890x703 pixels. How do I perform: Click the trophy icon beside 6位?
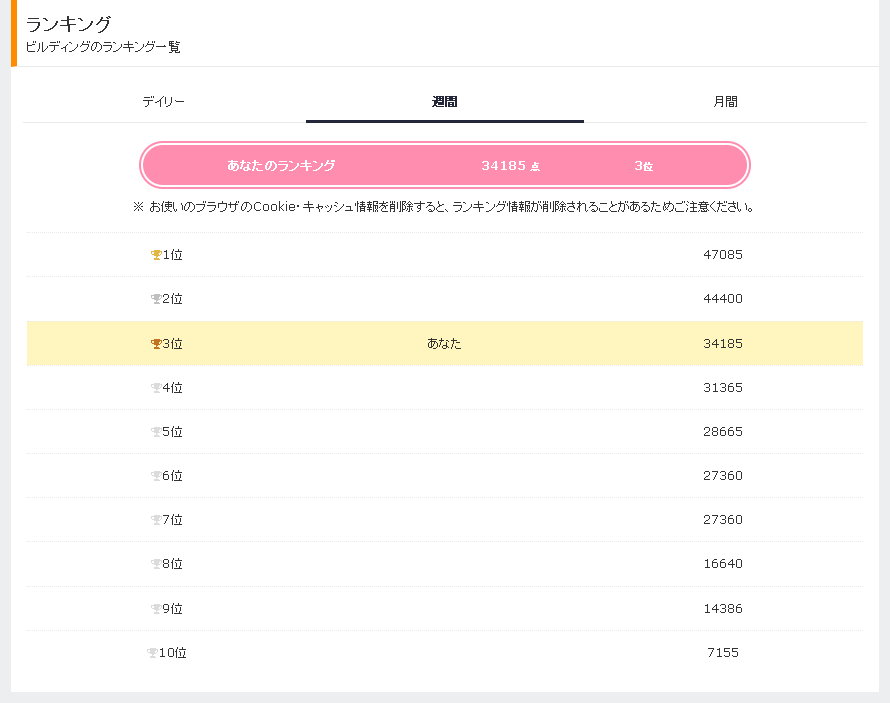tap(155, 476)
